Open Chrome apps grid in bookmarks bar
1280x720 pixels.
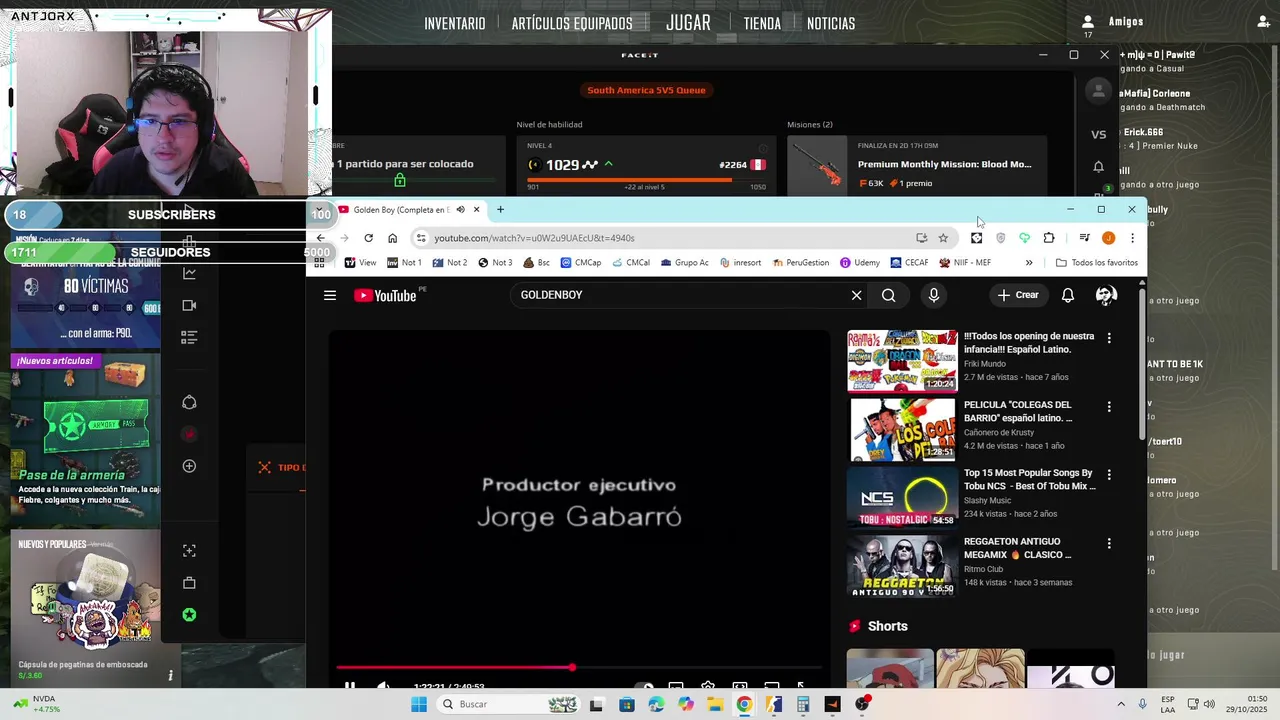pyautogui.click(x=319, y=262)
